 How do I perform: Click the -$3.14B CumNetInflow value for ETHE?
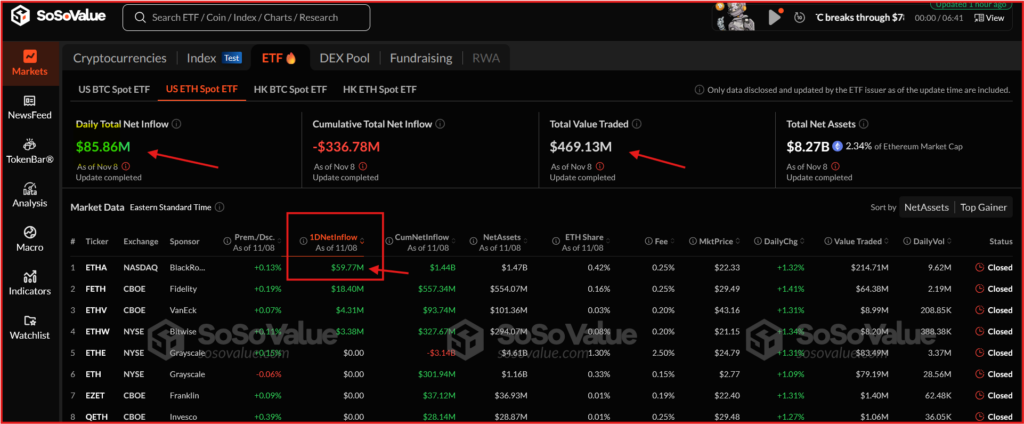pyautogui.click(x=442, y=353)
